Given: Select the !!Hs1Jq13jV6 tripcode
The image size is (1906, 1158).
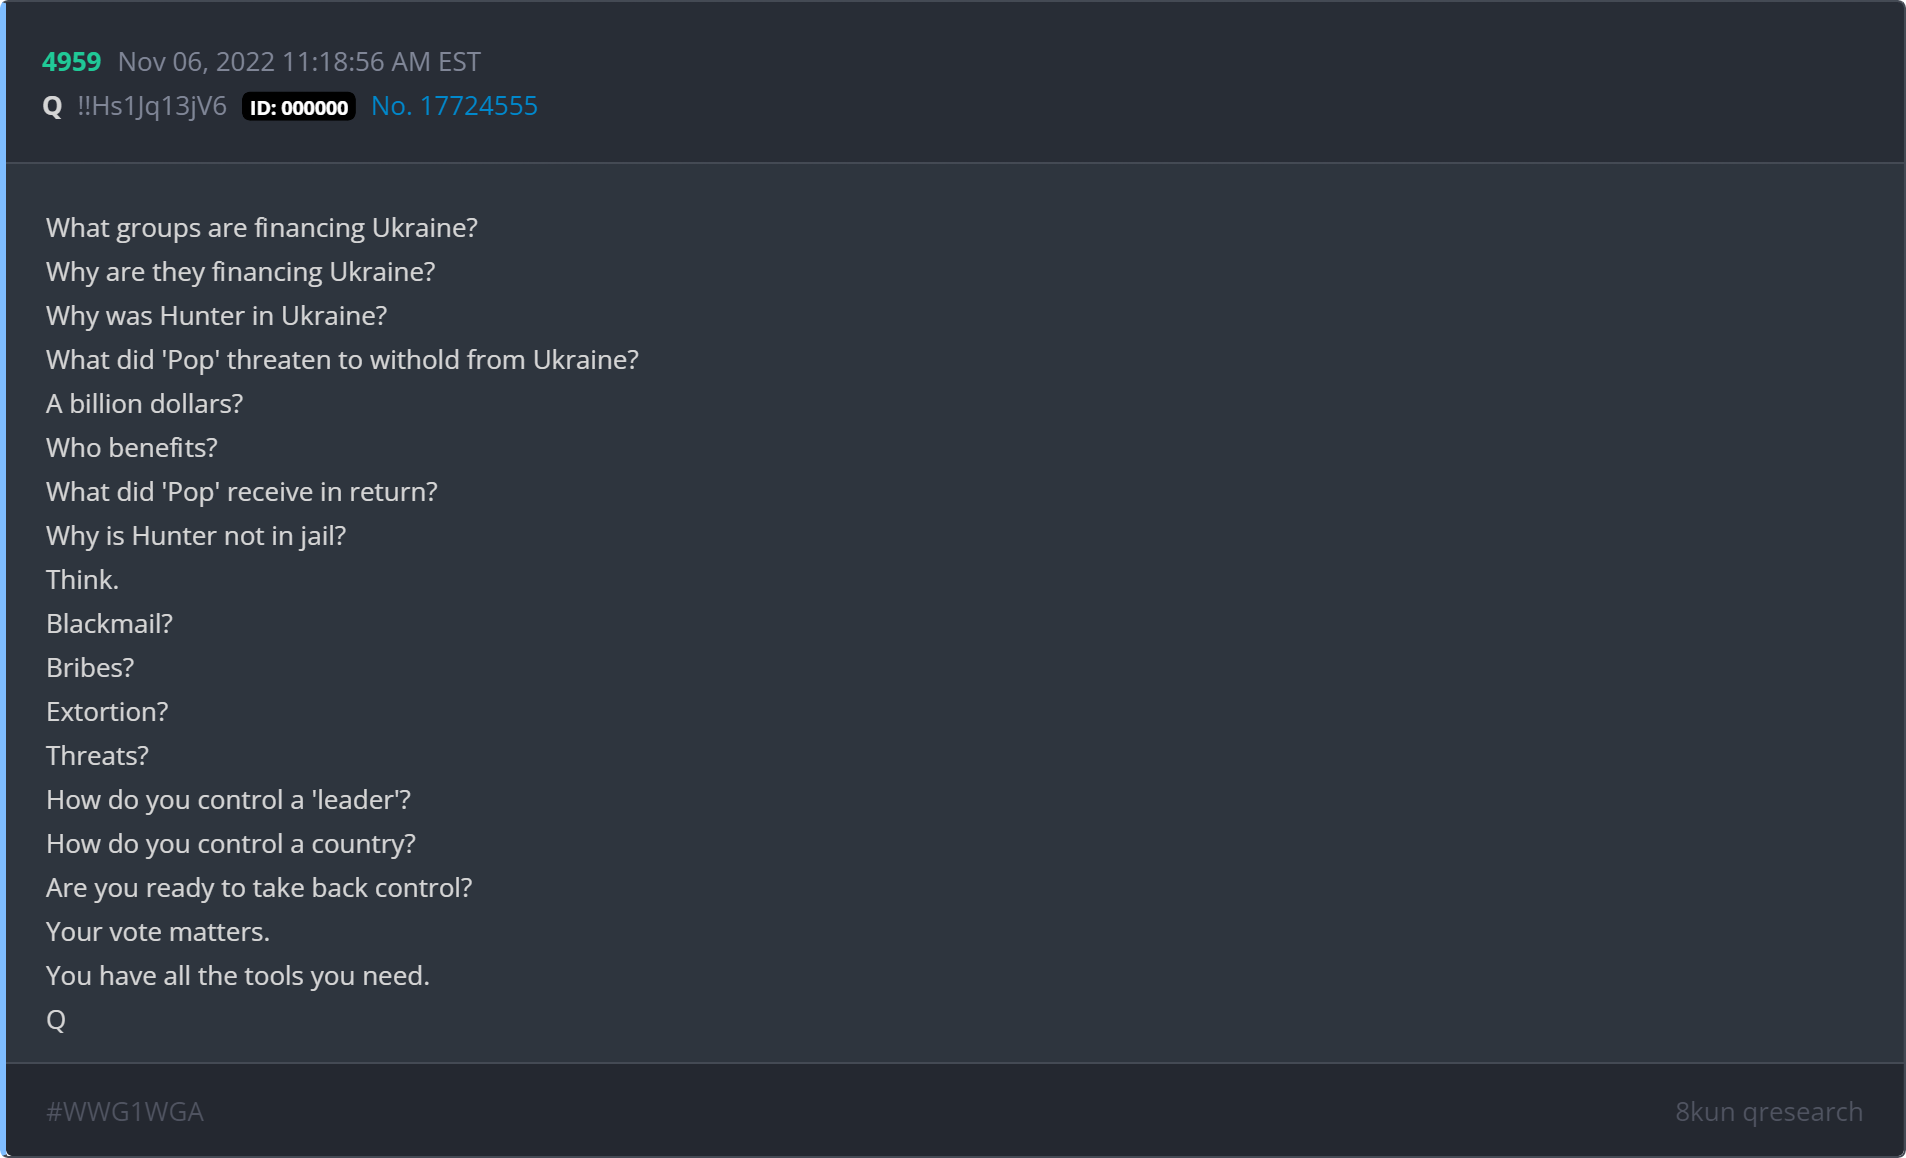Looking at the screenshot, I should 152,106.
